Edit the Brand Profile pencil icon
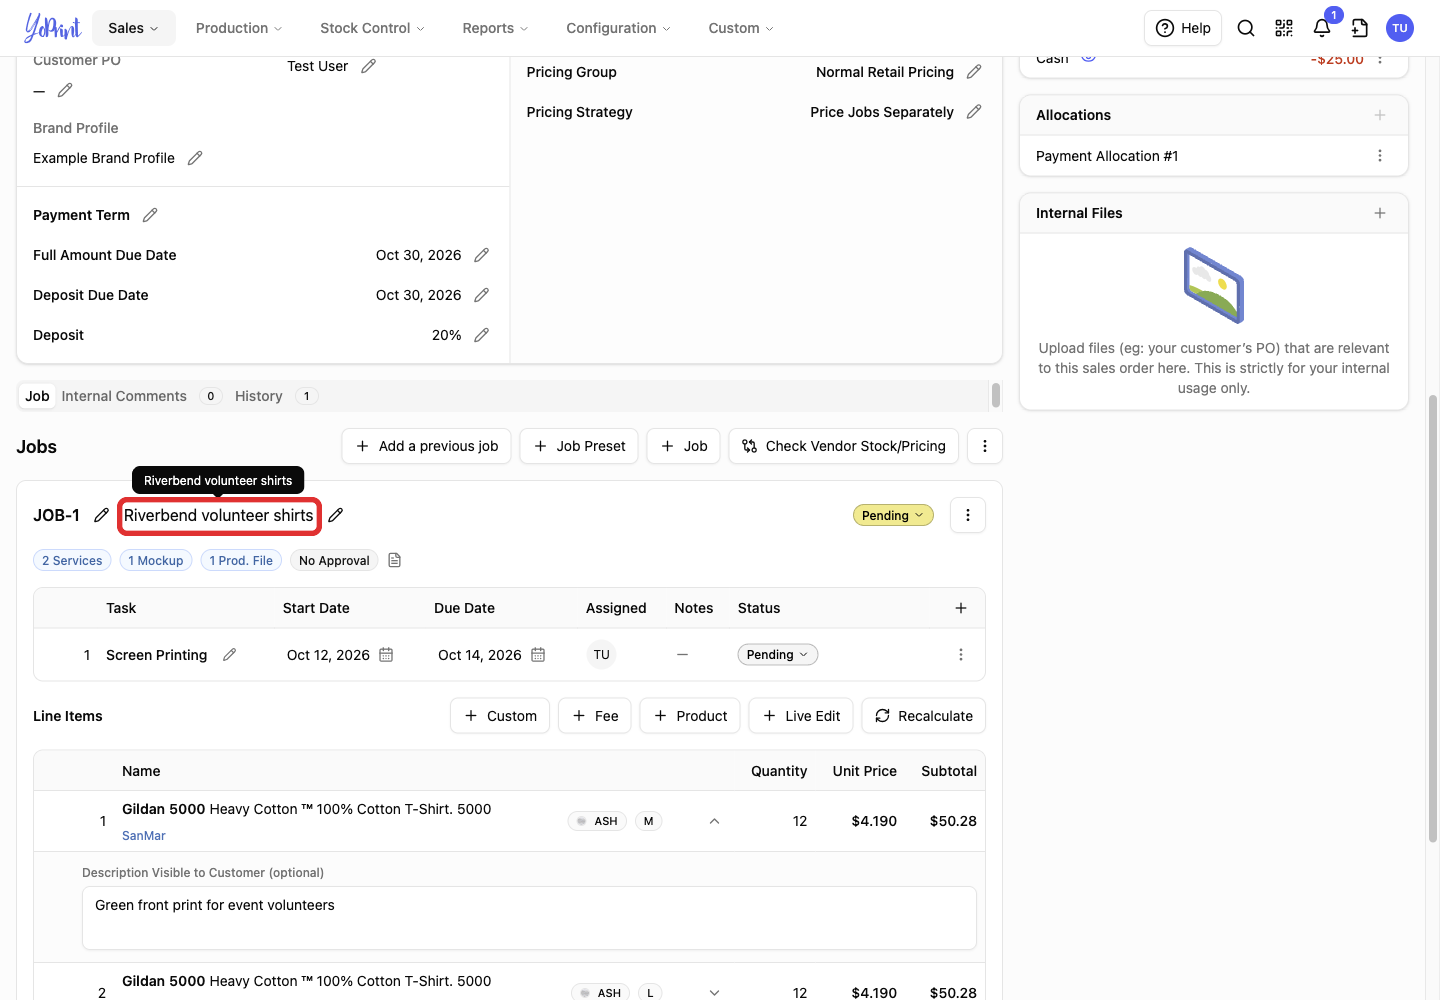 click(195, 158)
